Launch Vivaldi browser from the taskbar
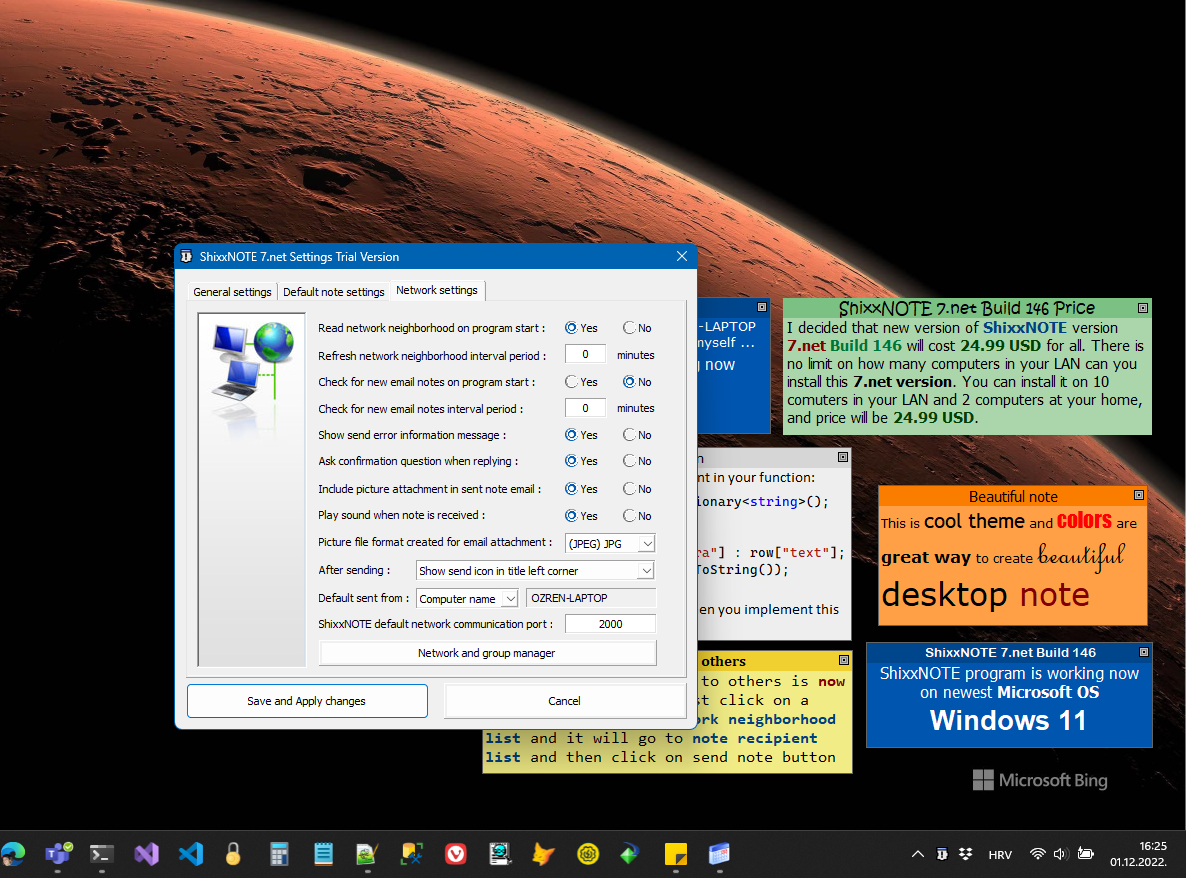This screenshot has width=1186, height=878. tap(455, 854)
